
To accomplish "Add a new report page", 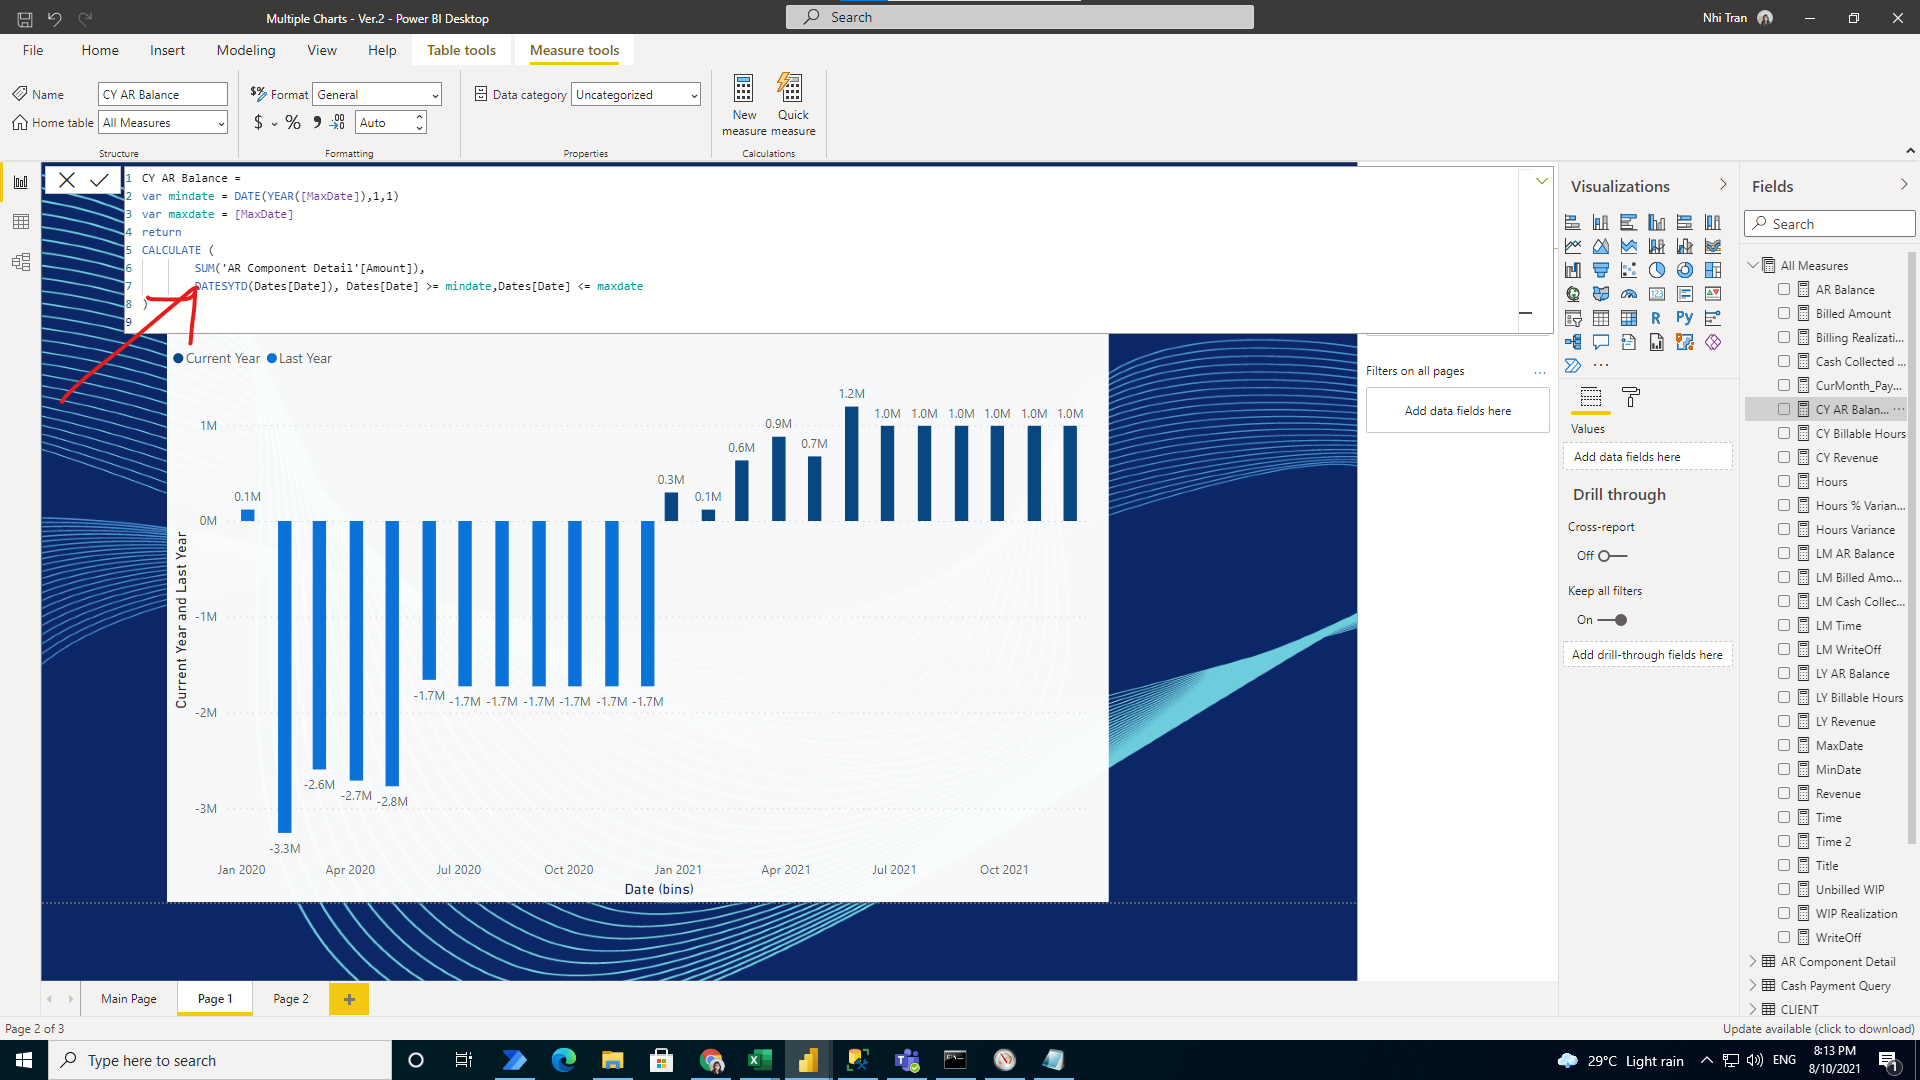I will pyautogui.click(x=349, y=999).
